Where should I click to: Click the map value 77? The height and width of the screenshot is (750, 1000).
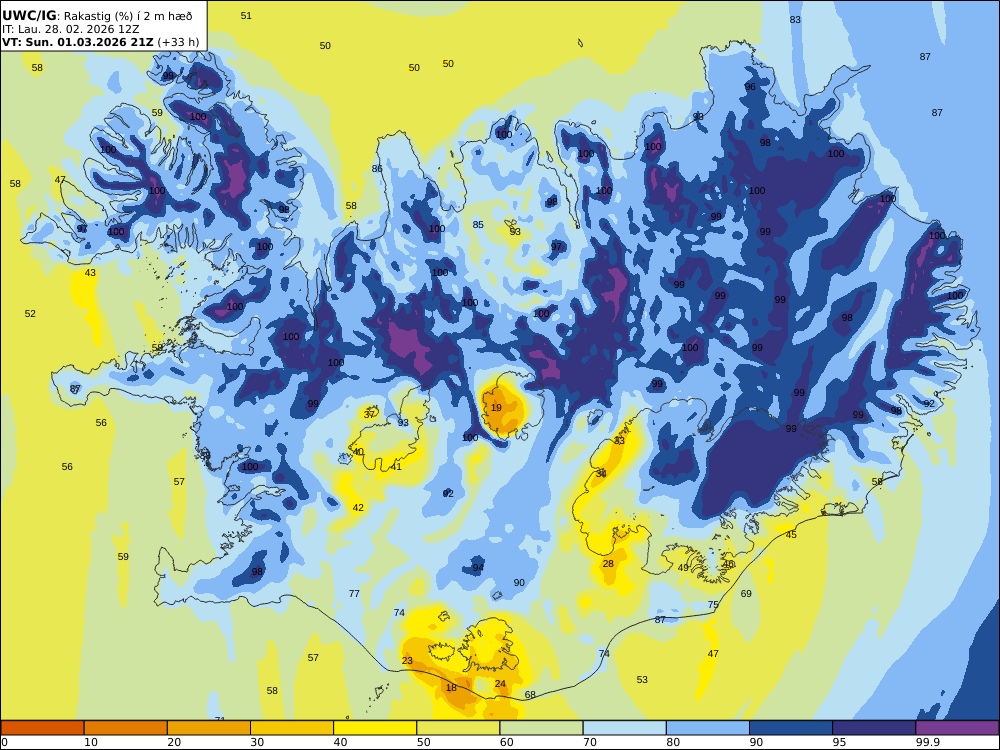(x=354, y=594)
